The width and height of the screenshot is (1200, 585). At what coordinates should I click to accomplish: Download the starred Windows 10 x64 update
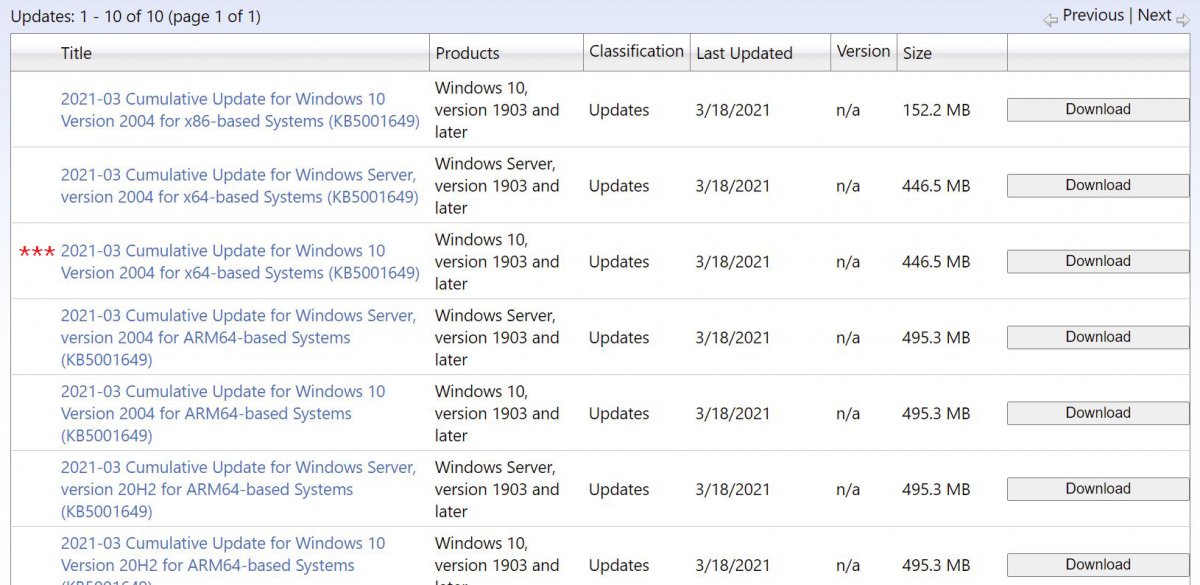pos(1097,262)
